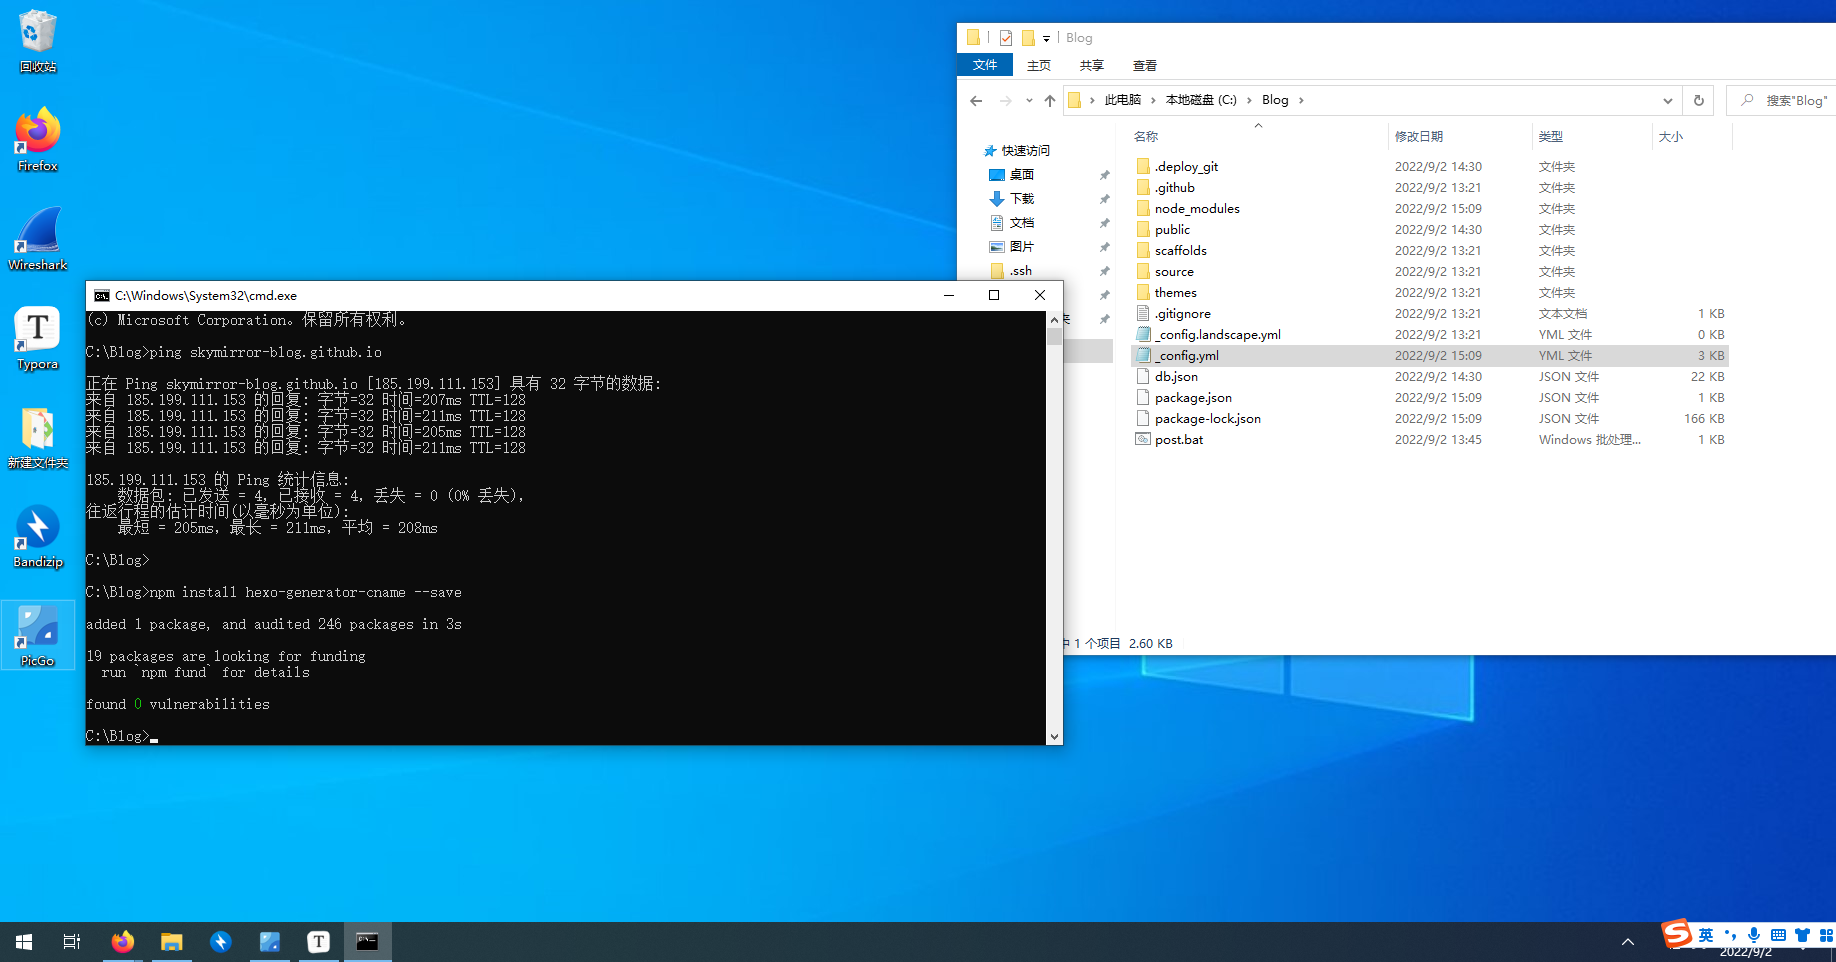Image resolution: width=1836 pixels, height=962 pixels.
Task: Show hidden system tray icons
Action: 1628,942
